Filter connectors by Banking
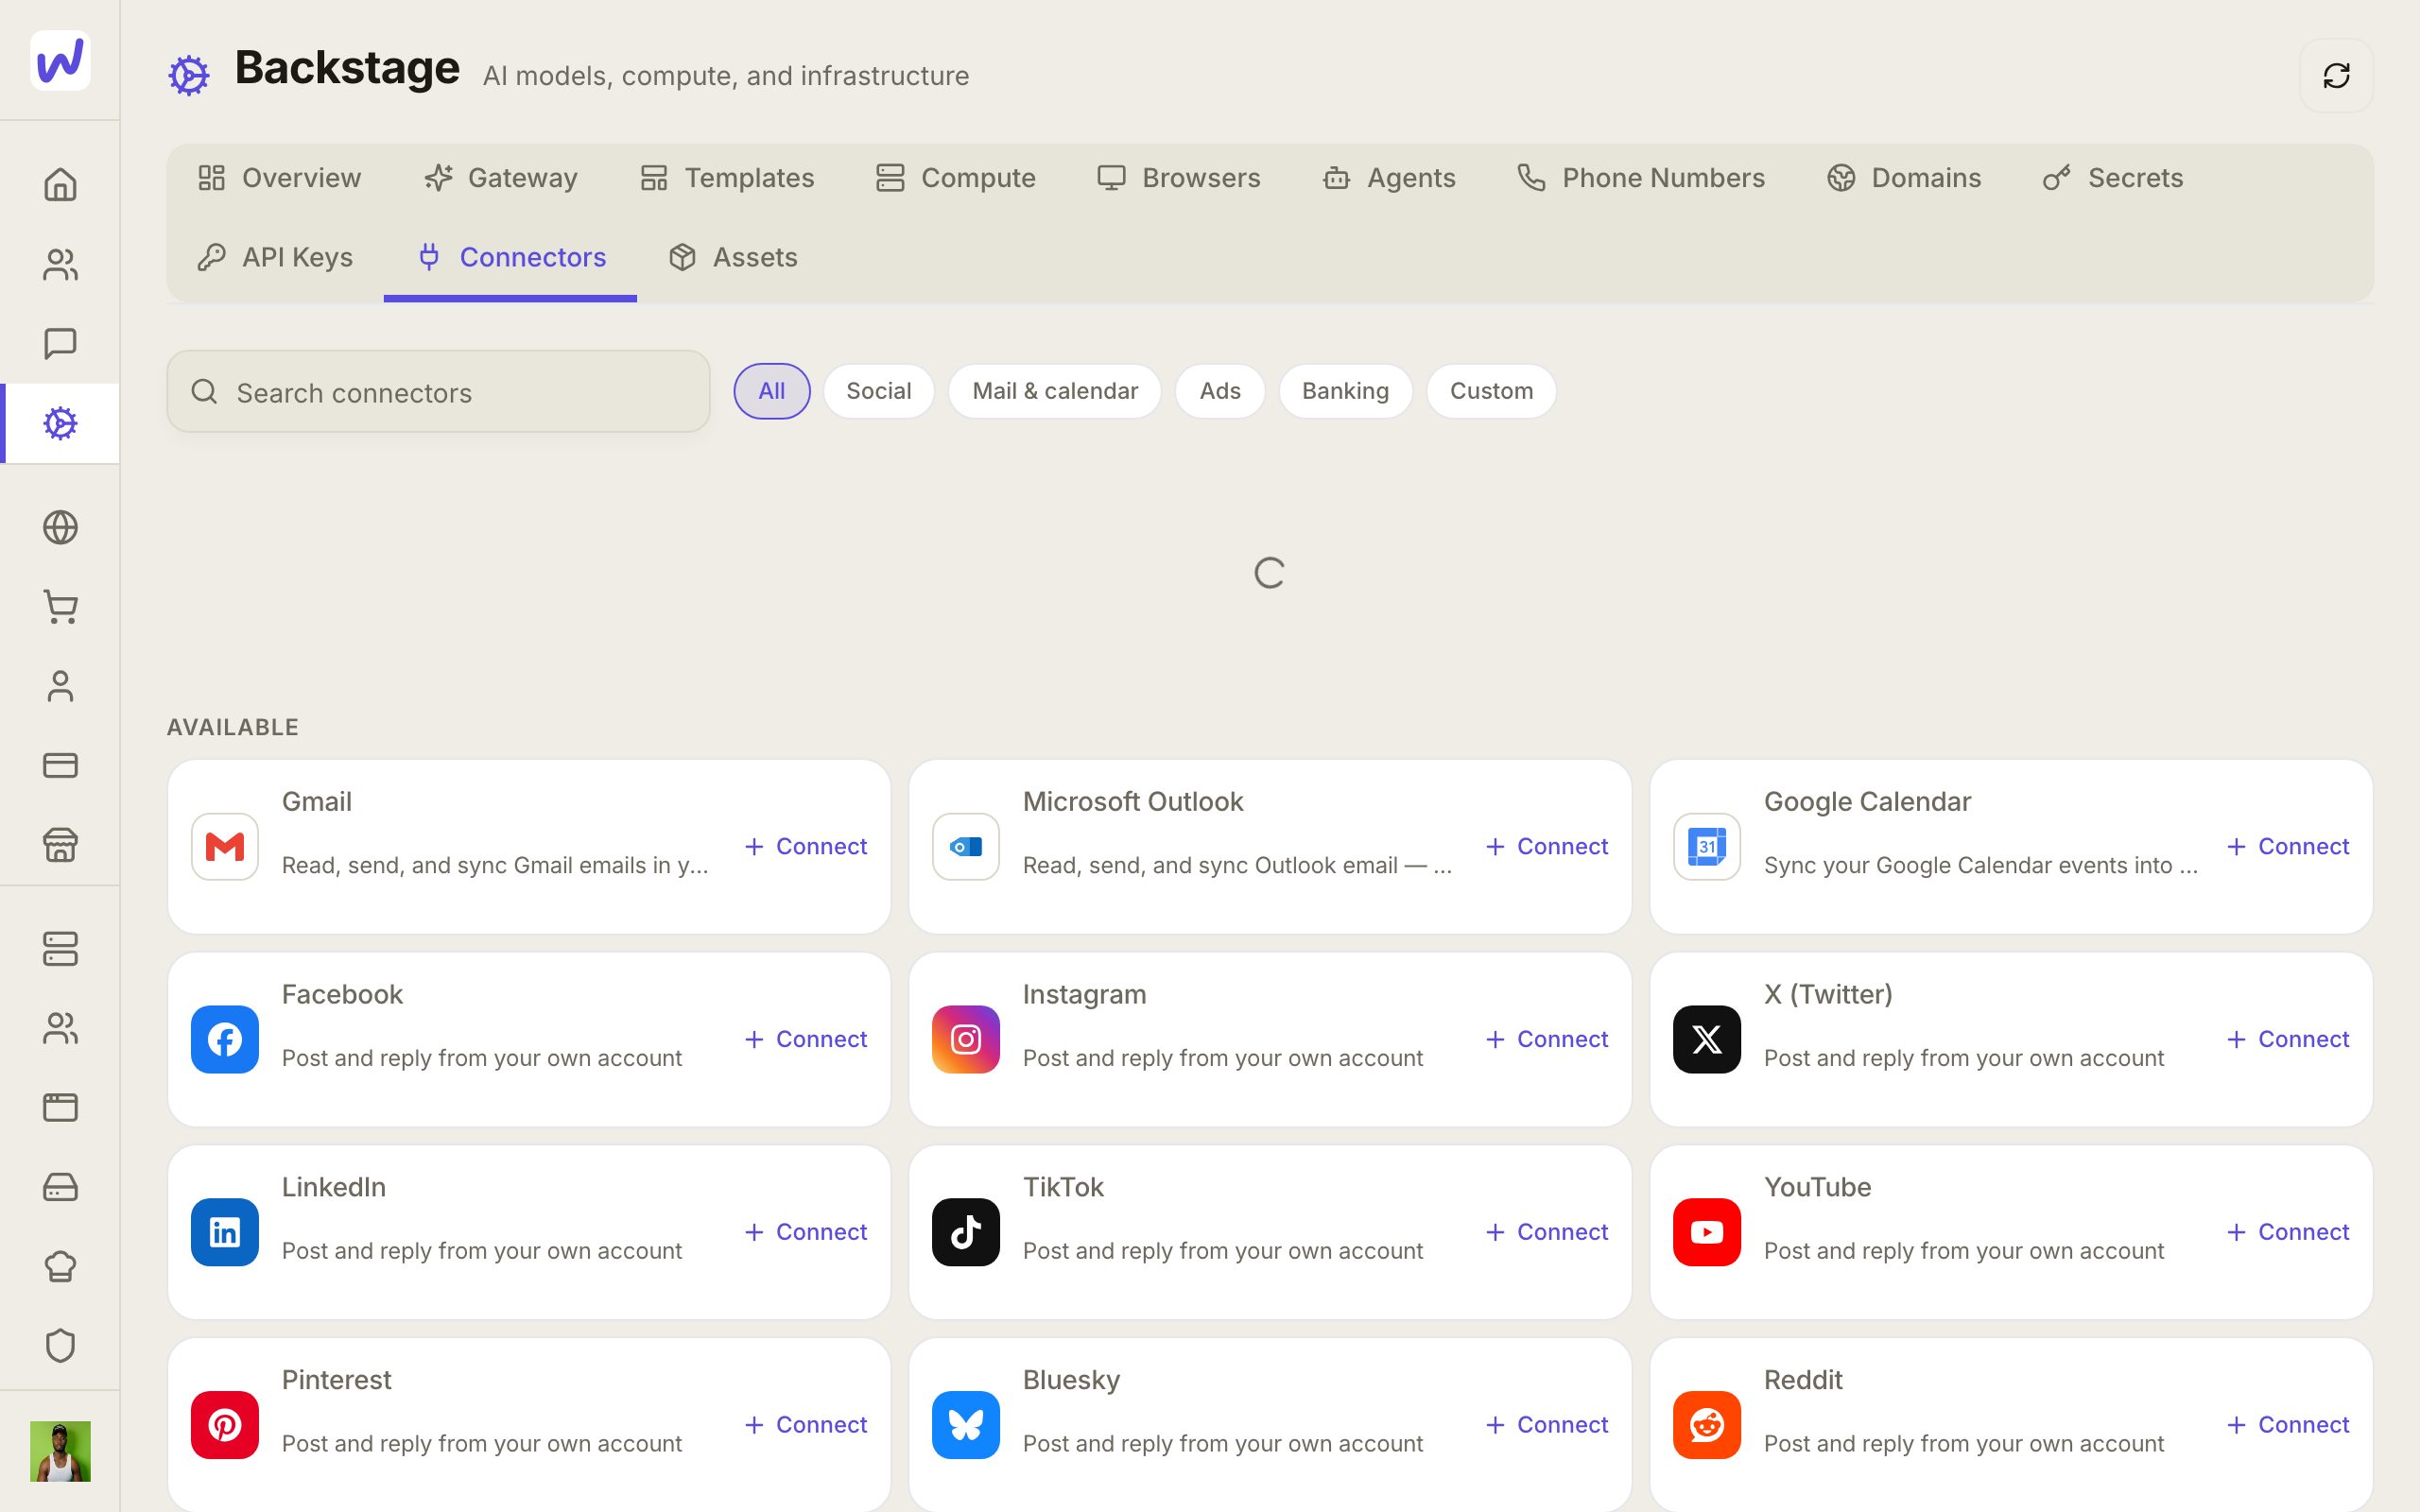This screenshot has width=2420, height=1512. (1345, 391)
